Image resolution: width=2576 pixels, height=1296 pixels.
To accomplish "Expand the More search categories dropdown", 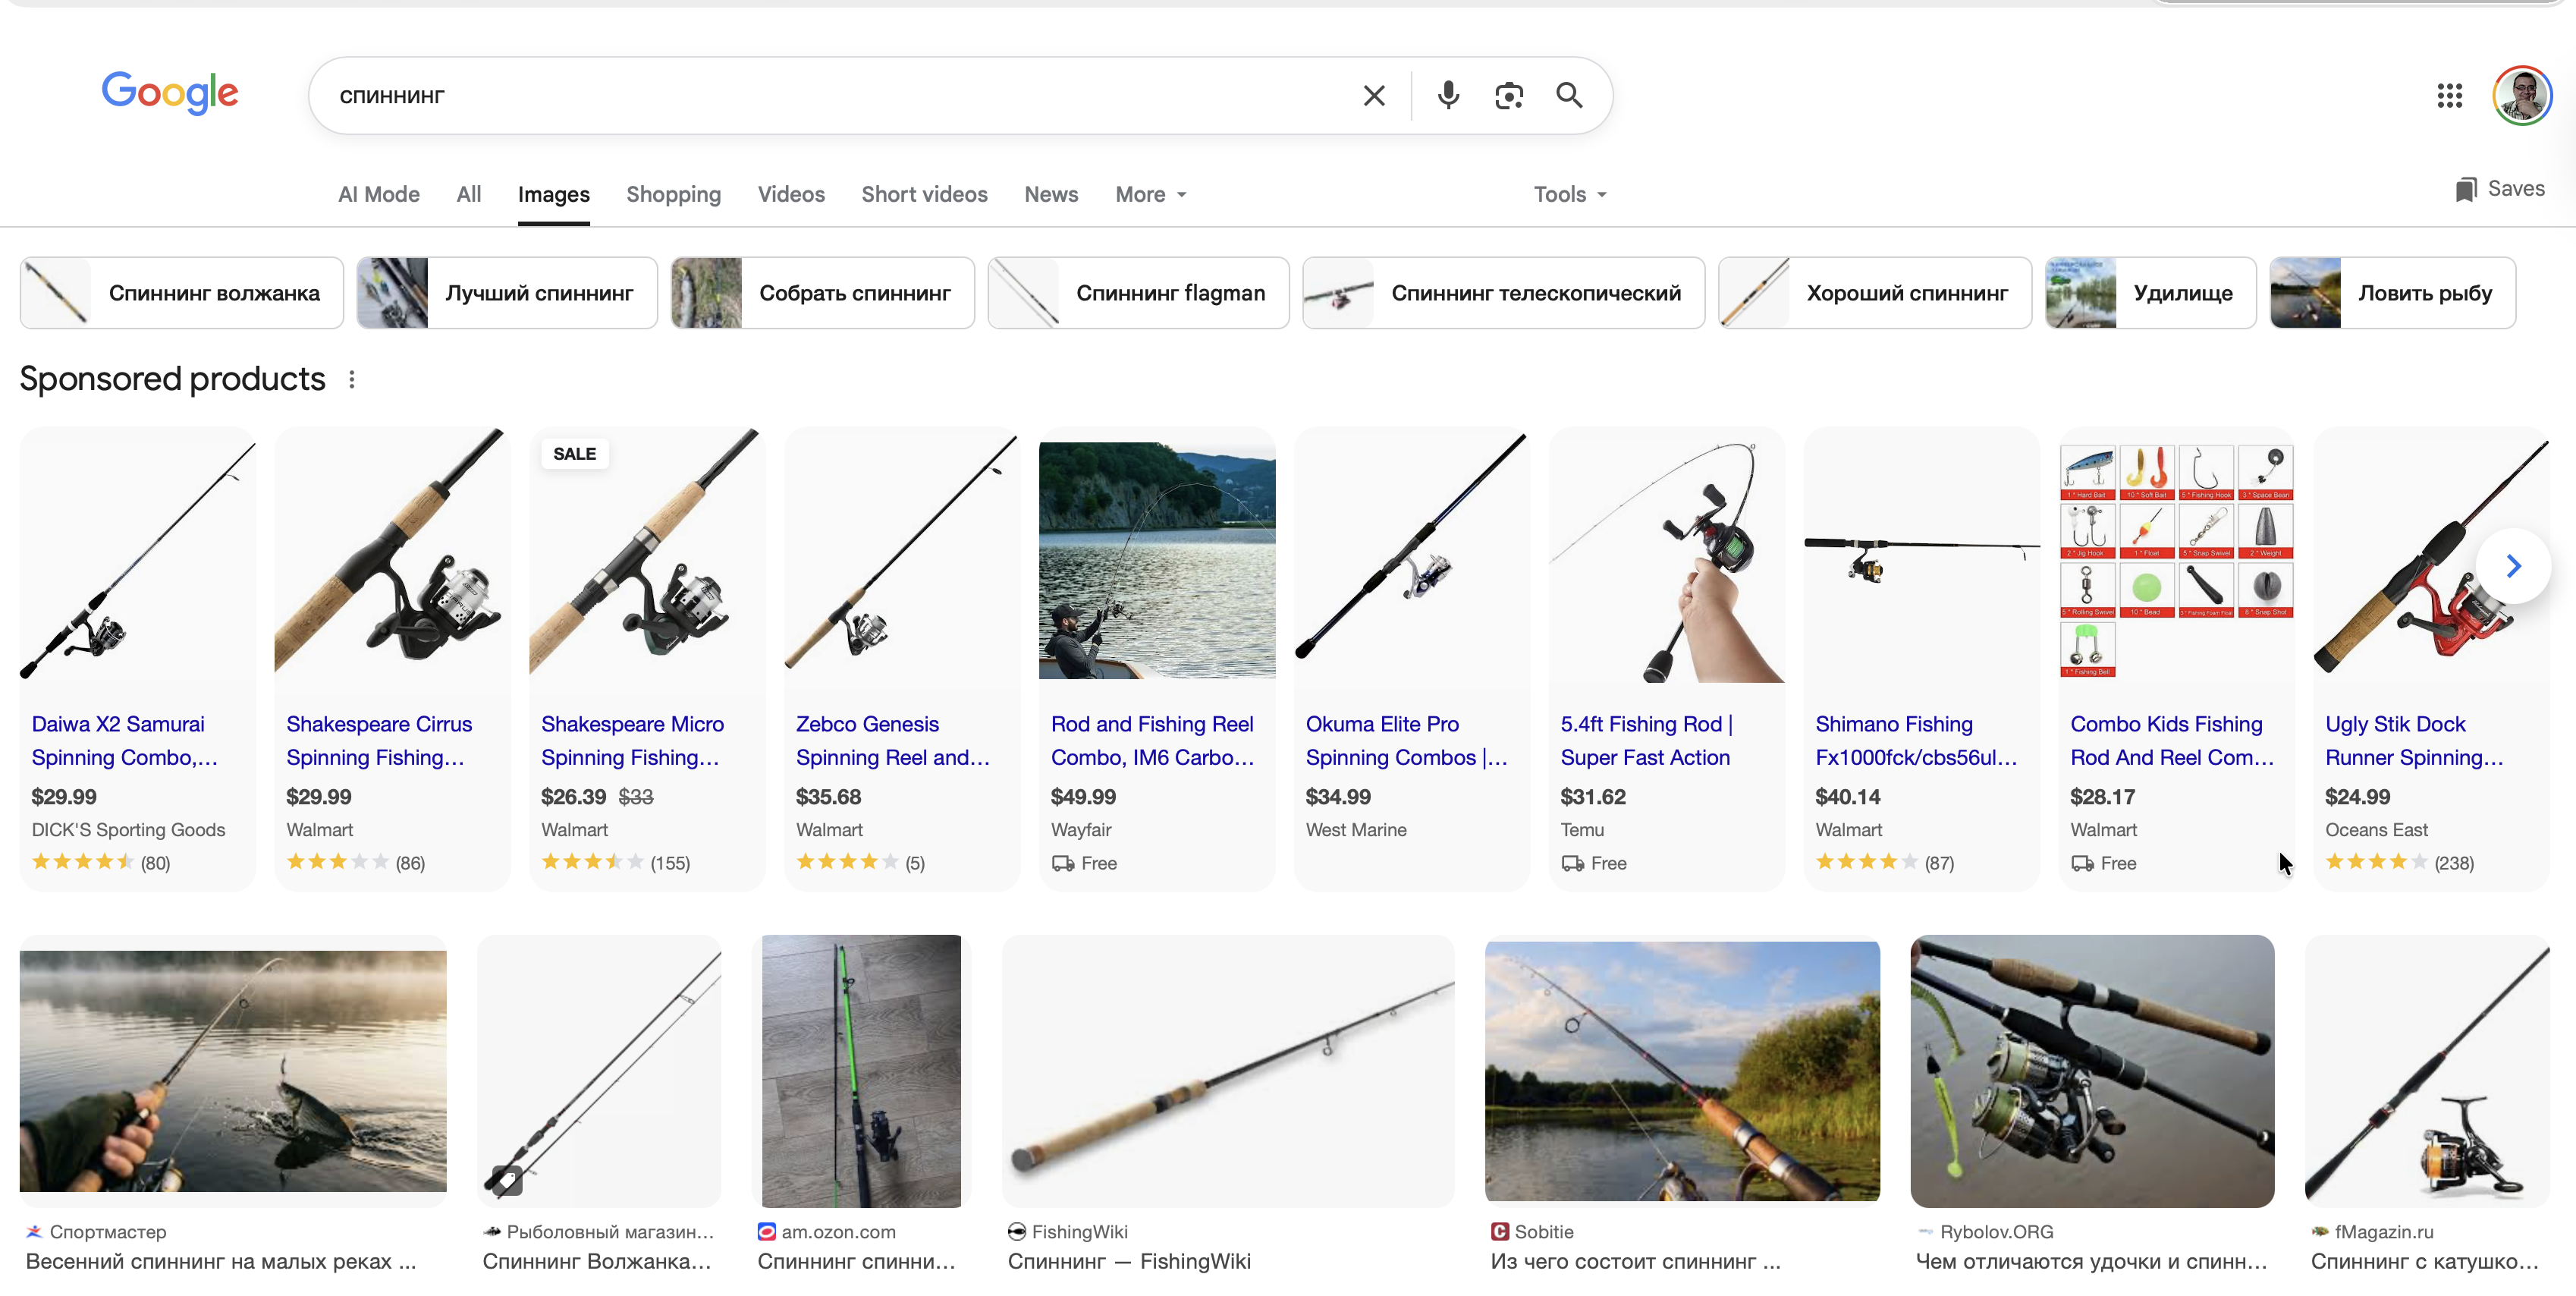I will point(1151,195).
